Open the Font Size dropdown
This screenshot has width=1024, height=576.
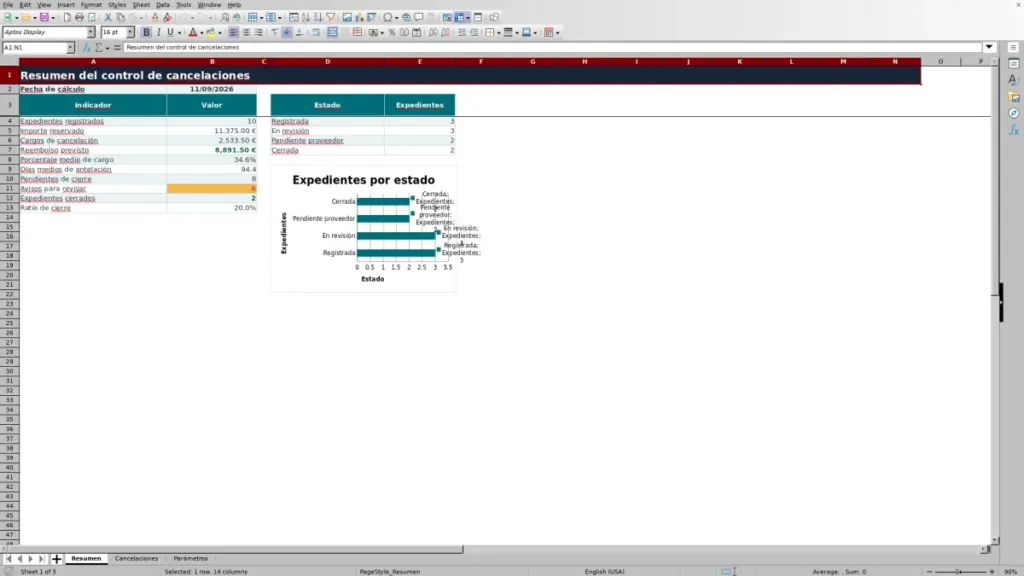click(x=130, y=32)
